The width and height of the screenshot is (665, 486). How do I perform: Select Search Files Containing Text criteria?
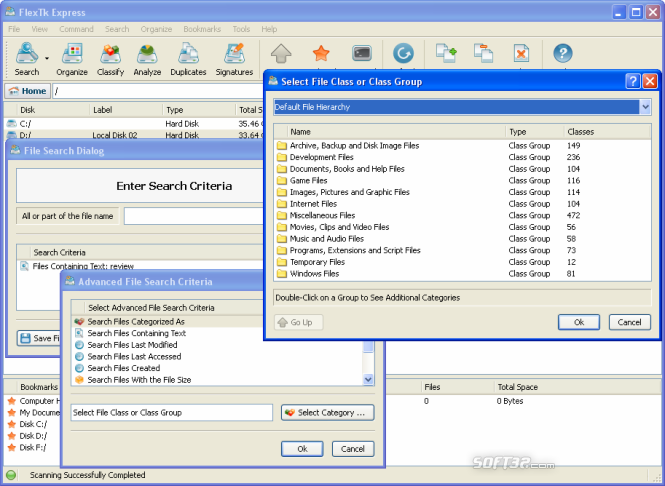[217, 333]
